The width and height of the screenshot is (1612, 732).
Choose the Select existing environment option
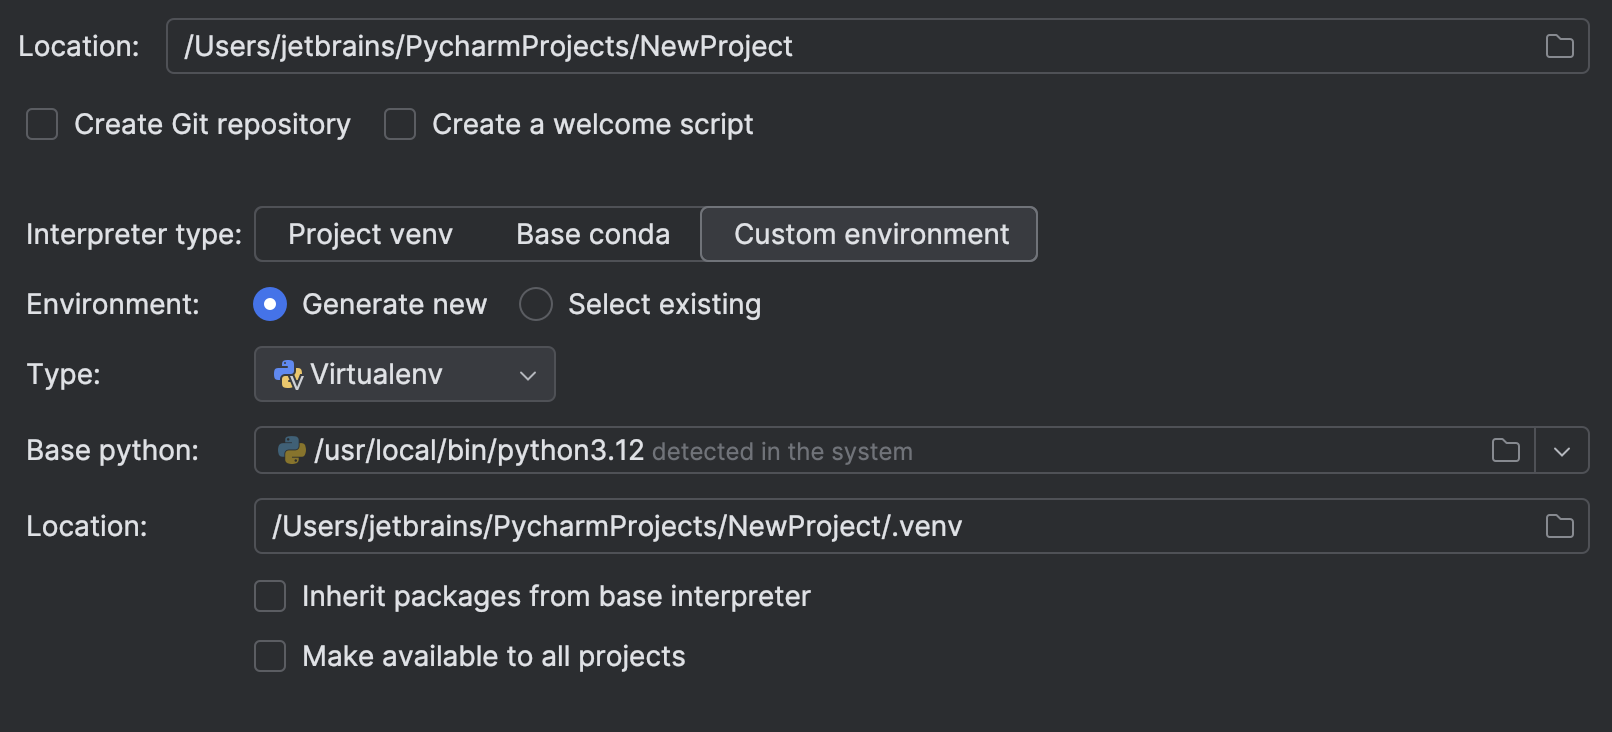[x=536, y=304]
